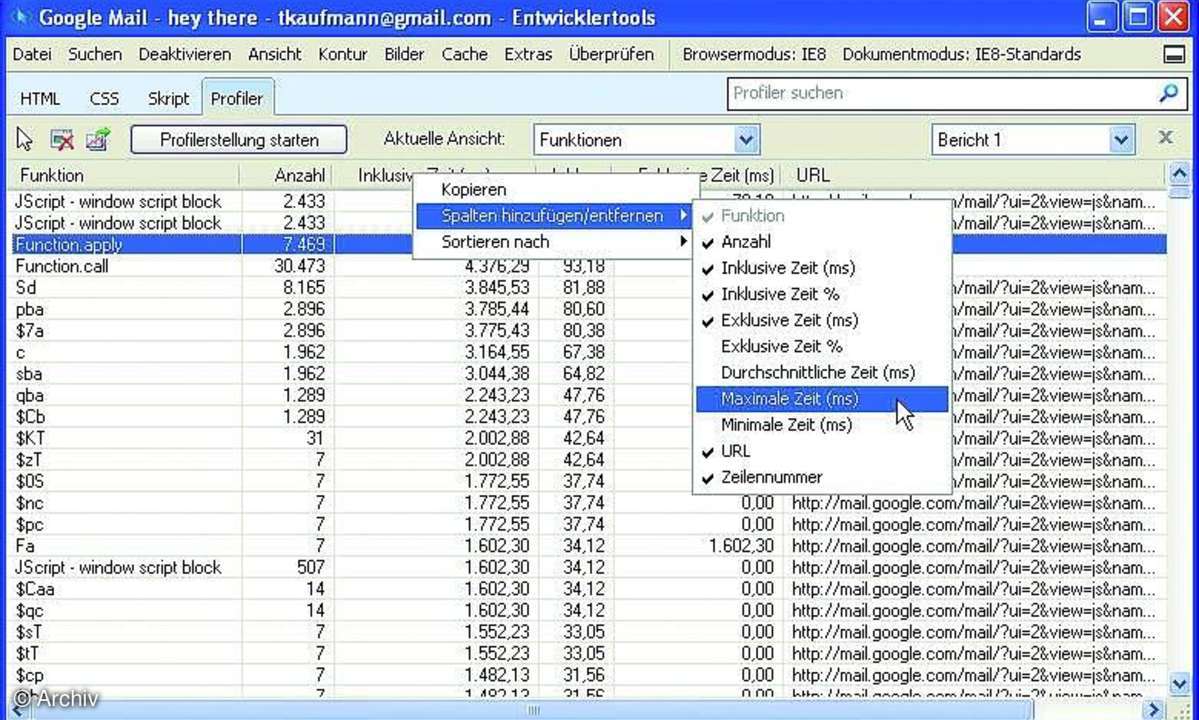
Task: Toggle the Zeilennummer column entry
Action: click(x=822, y=477)
